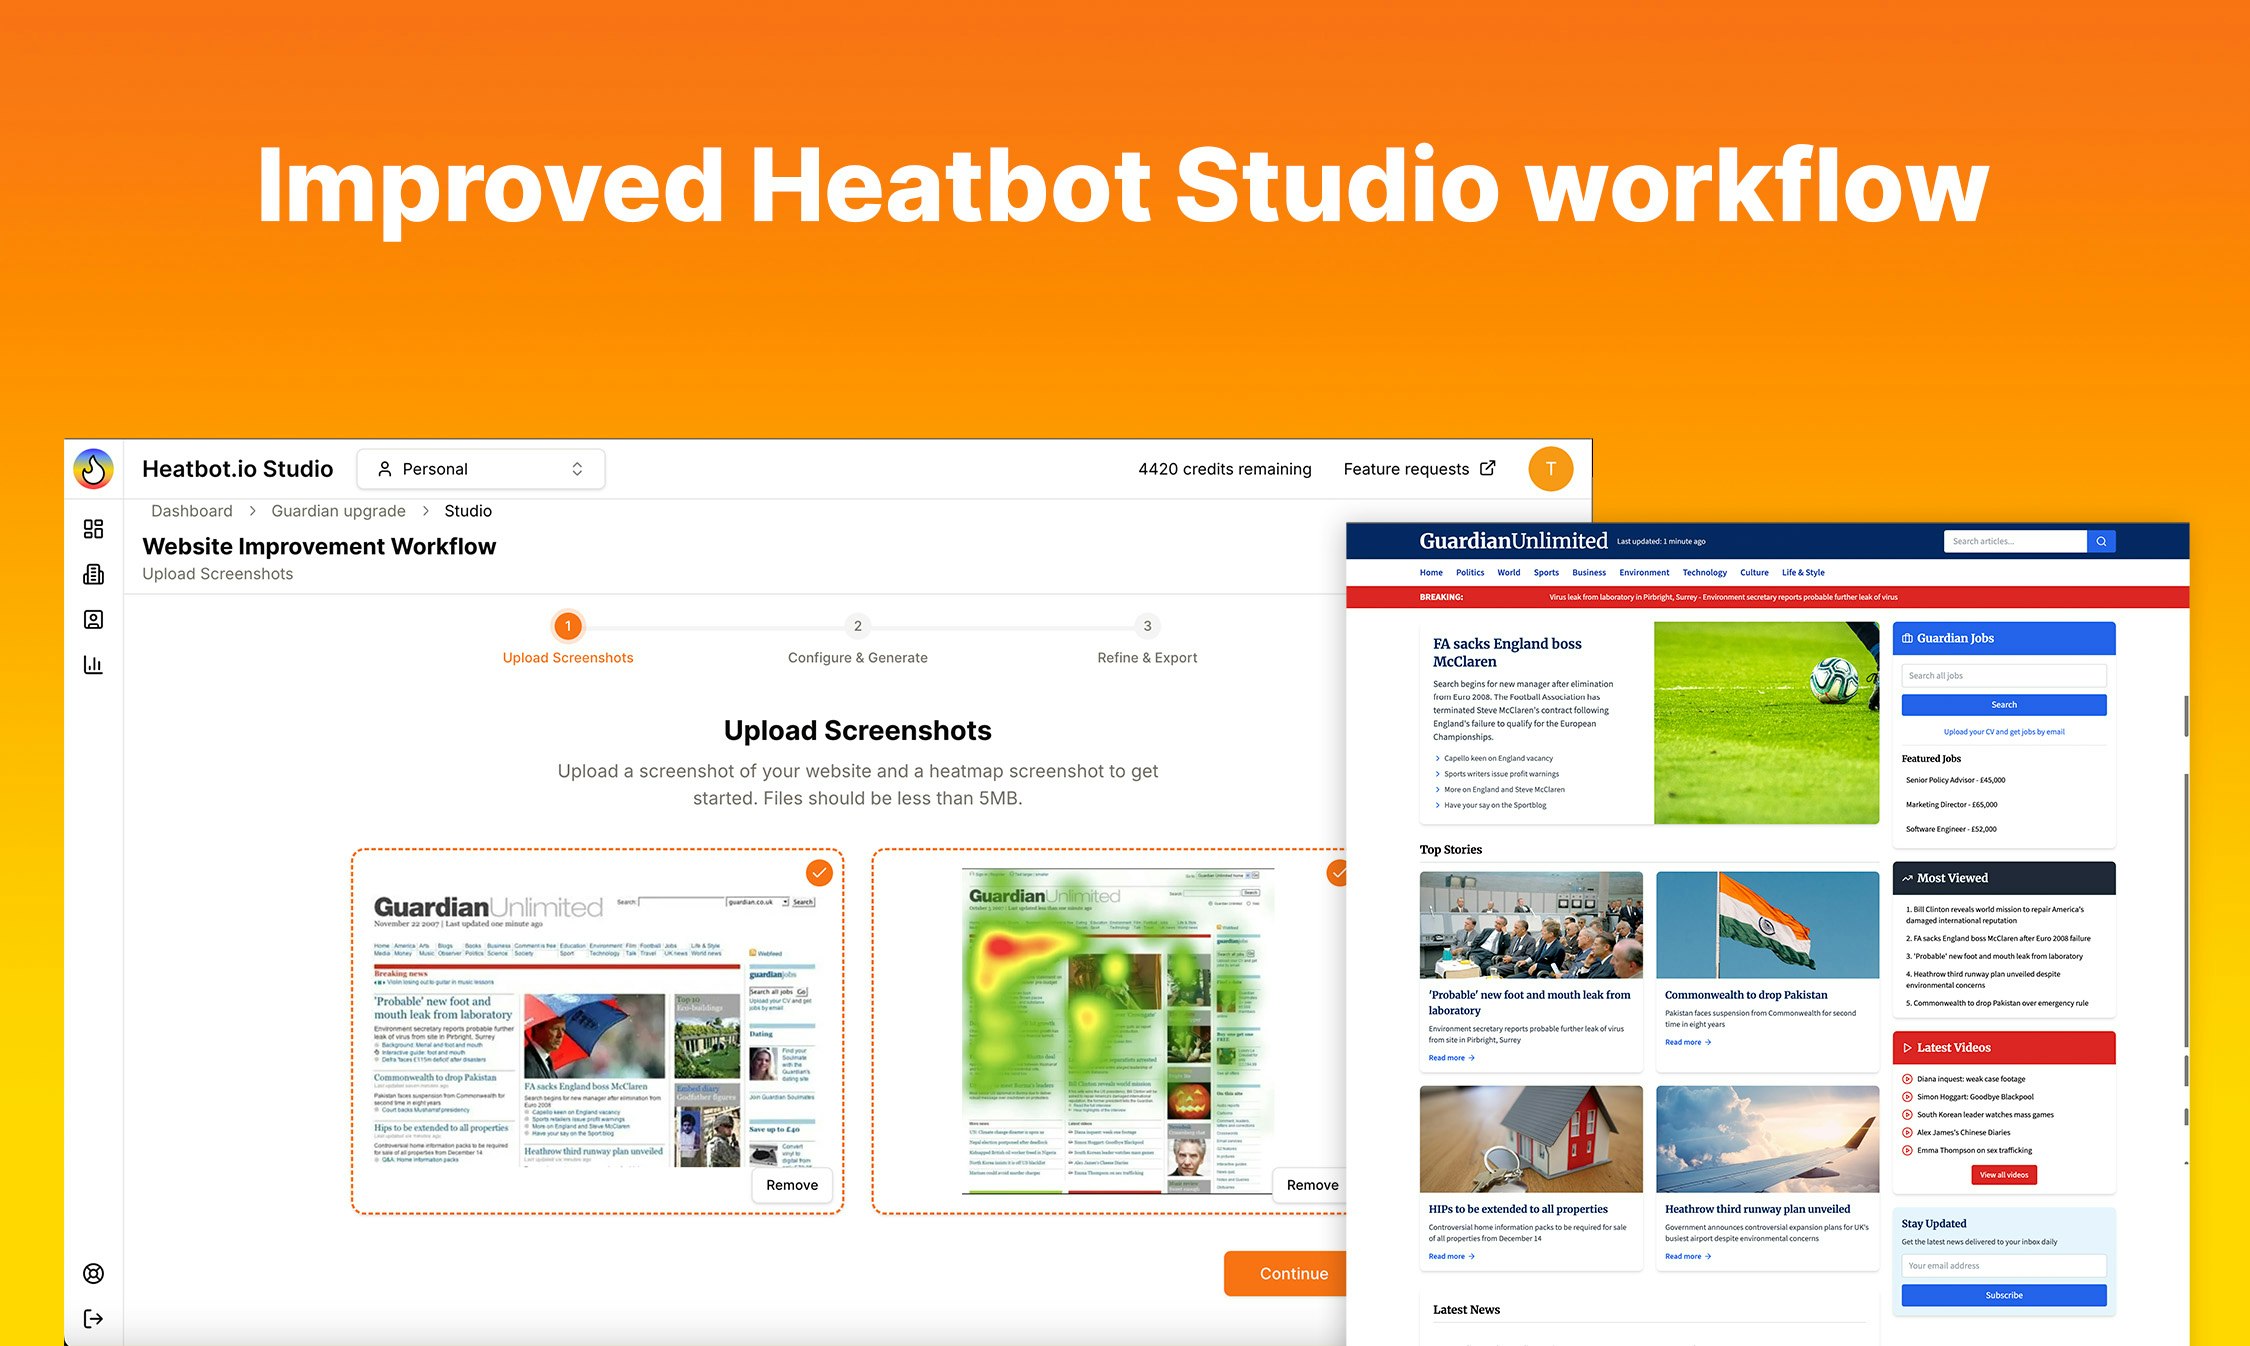
Task: Uncheck the Guardian screenshot upload checkmark
Action: click(x=818, y=873)
